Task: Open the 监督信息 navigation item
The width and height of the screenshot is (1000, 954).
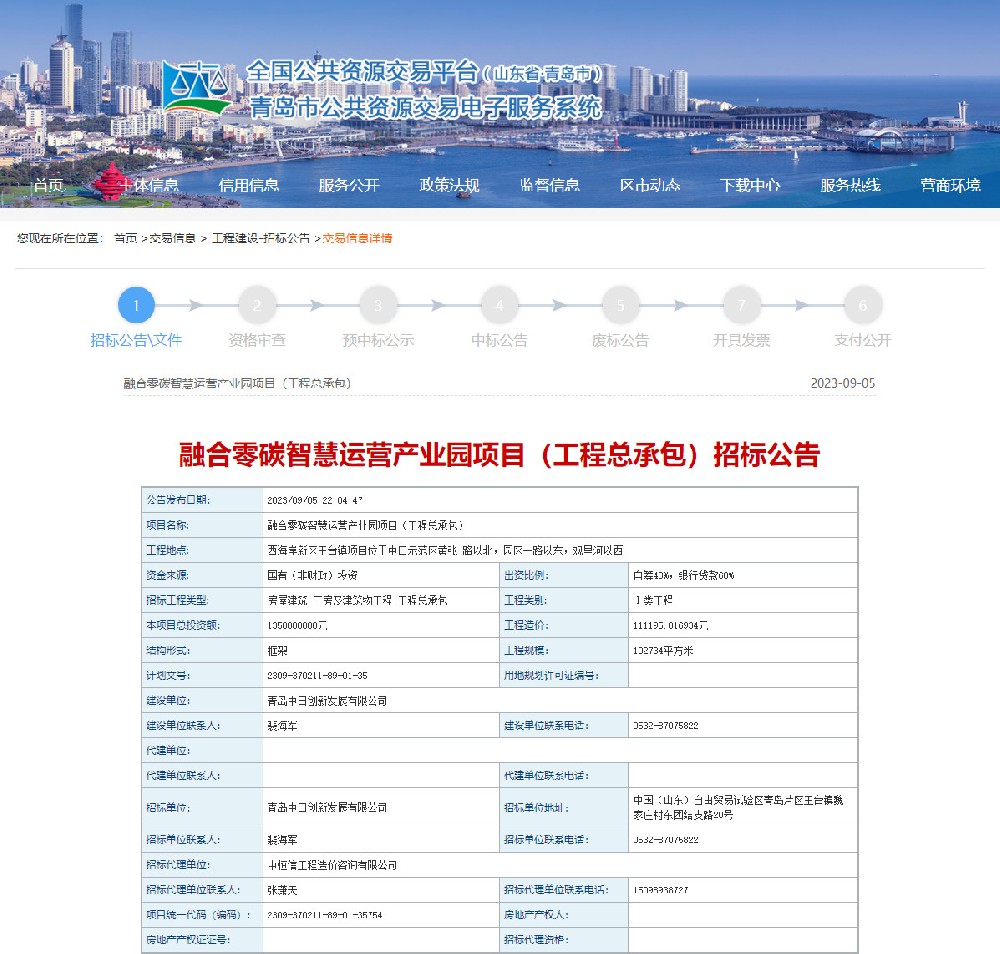Action: [x=550, y=185]
